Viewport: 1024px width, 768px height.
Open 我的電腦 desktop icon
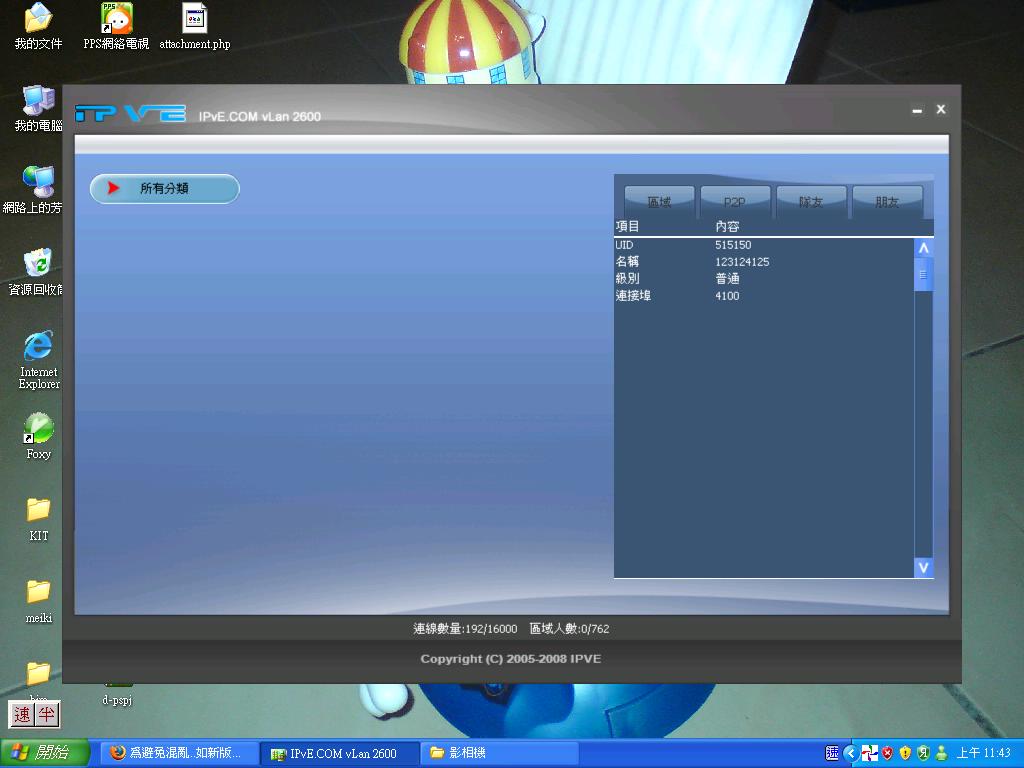pyautogui.click(x=39, y=108)
